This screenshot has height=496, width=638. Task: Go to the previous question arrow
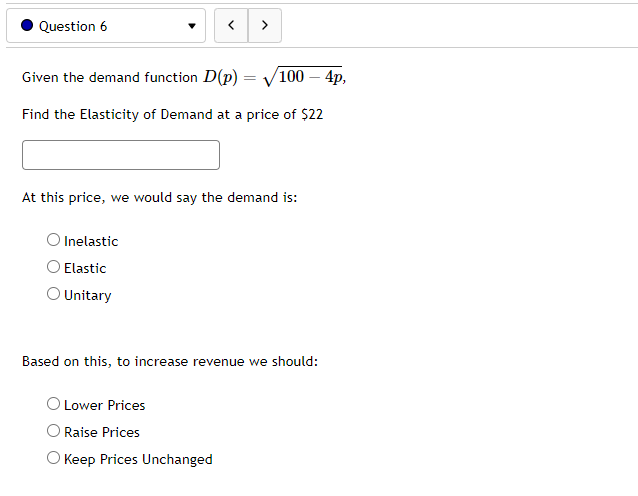click(x=231, y=26)
